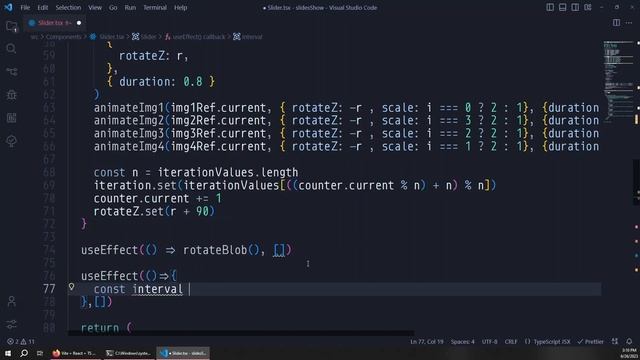Image resolution: width=640 pixels, height=360 pixels.
Task: Open the Source Control view
Action: (11, 72)
